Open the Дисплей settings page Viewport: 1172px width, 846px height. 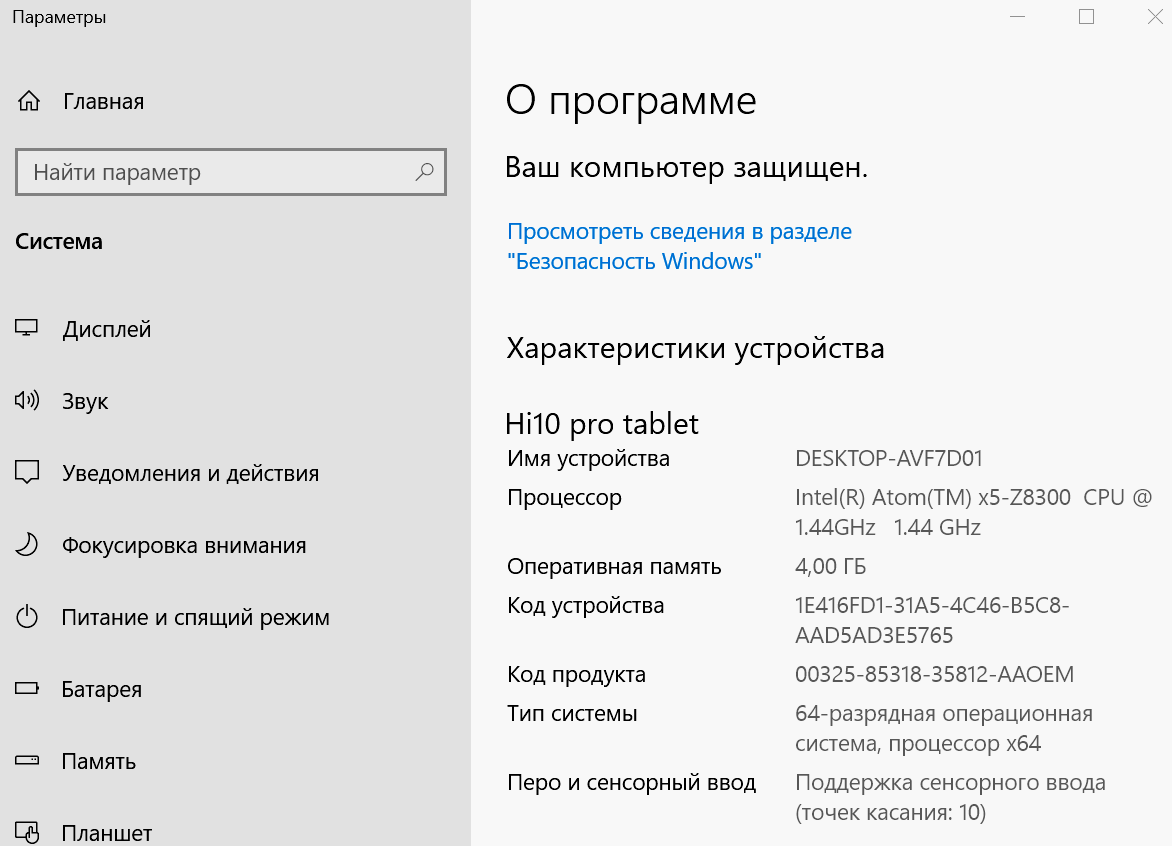107,329
